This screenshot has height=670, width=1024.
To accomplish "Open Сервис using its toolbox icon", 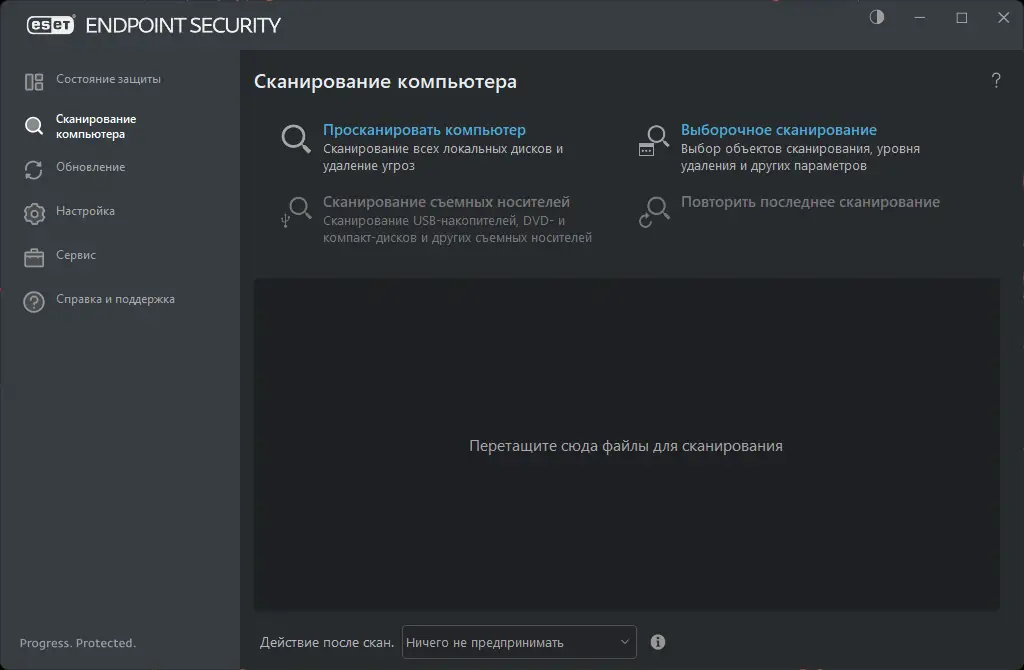I will [34, 255].
